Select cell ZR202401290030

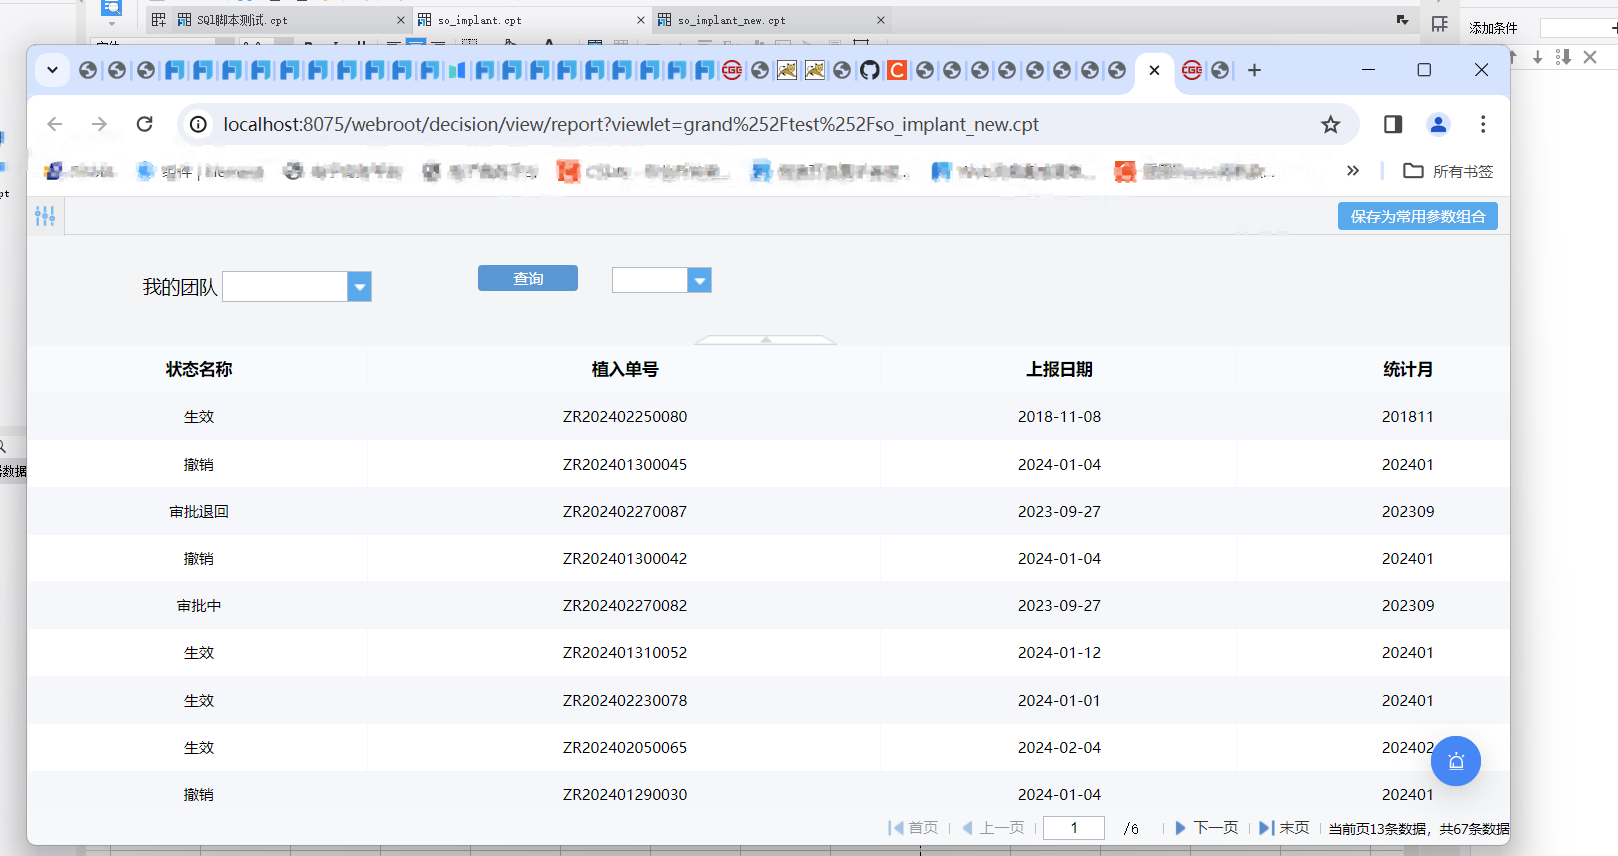click(x=625, y=794)
